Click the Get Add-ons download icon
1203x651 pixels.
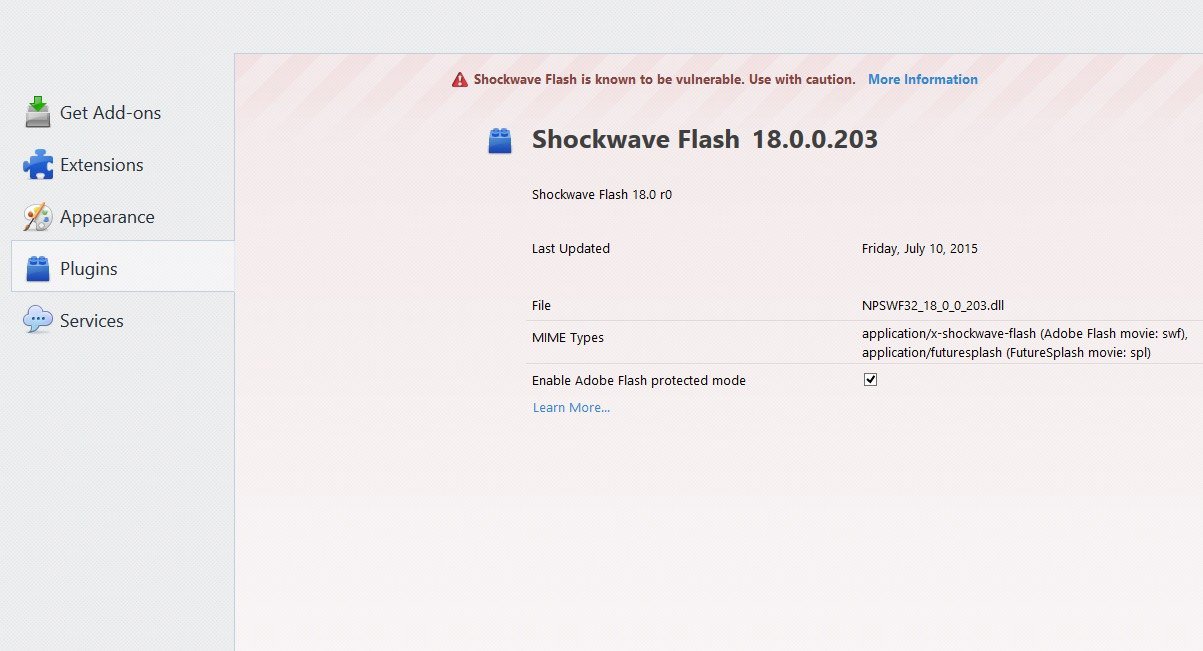point(38,112)
